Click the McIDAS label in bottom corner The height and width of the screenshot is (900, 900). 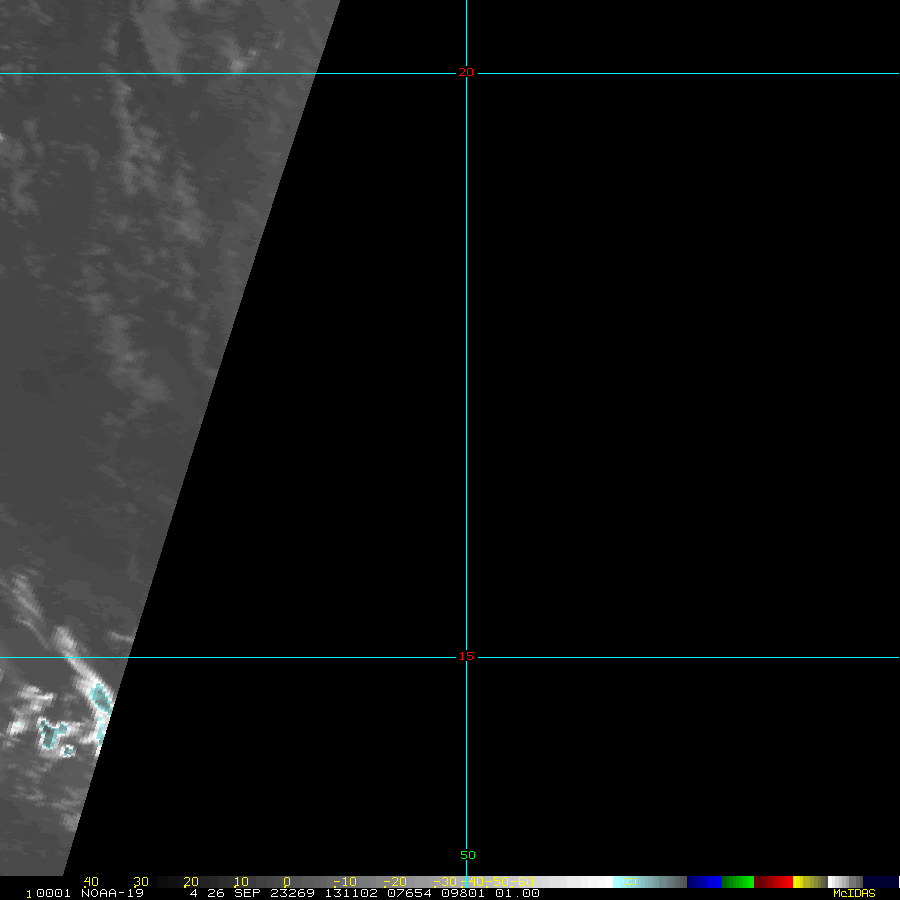(x=854, y=893)
